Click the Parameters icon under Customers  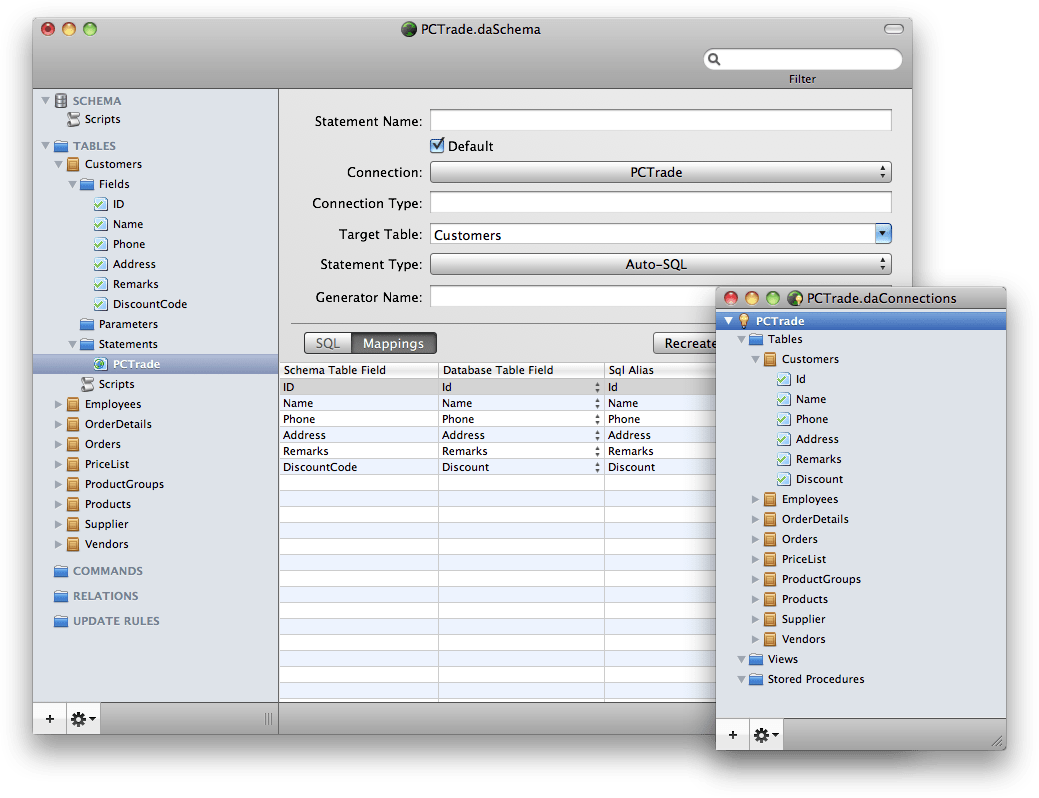(x=88, y=324)
